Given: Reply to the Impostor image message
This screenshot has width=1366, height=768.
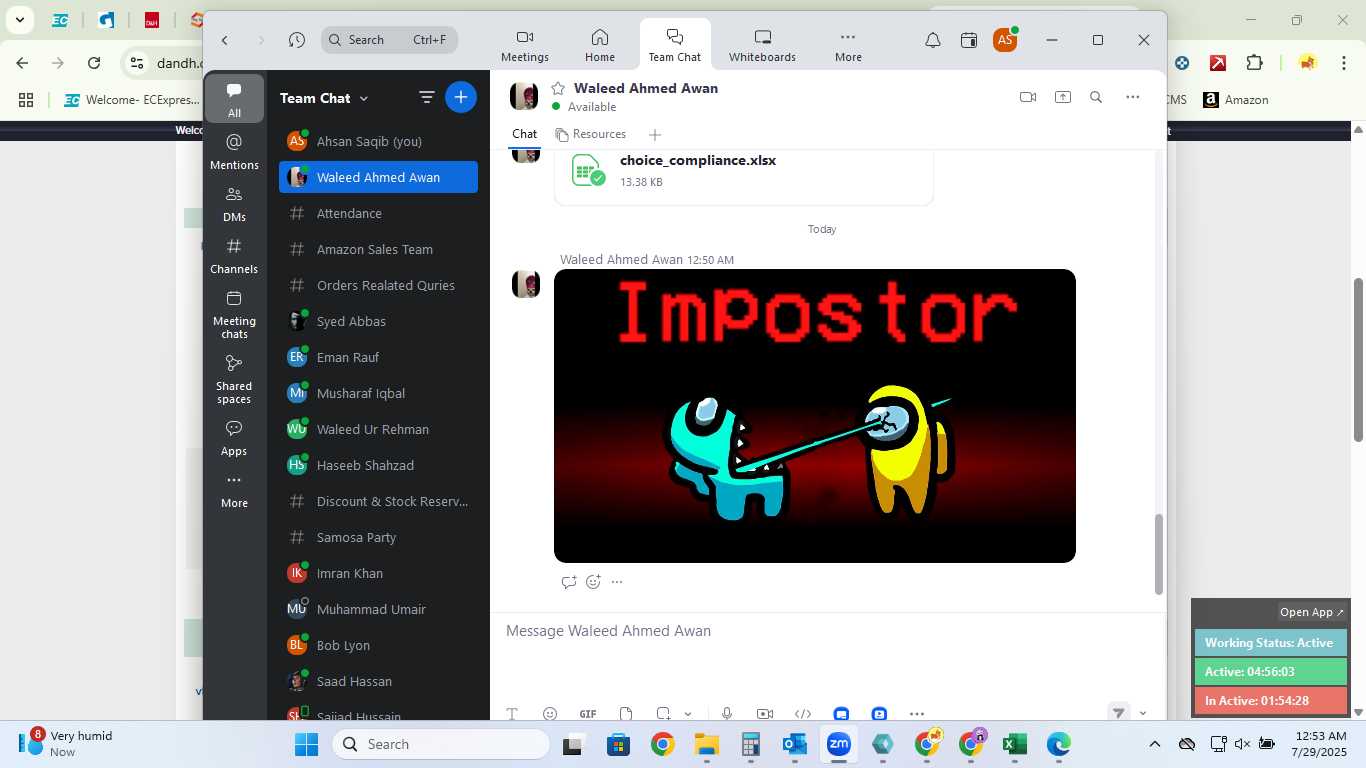Looking at the screenshot, I should pos(569,582).
